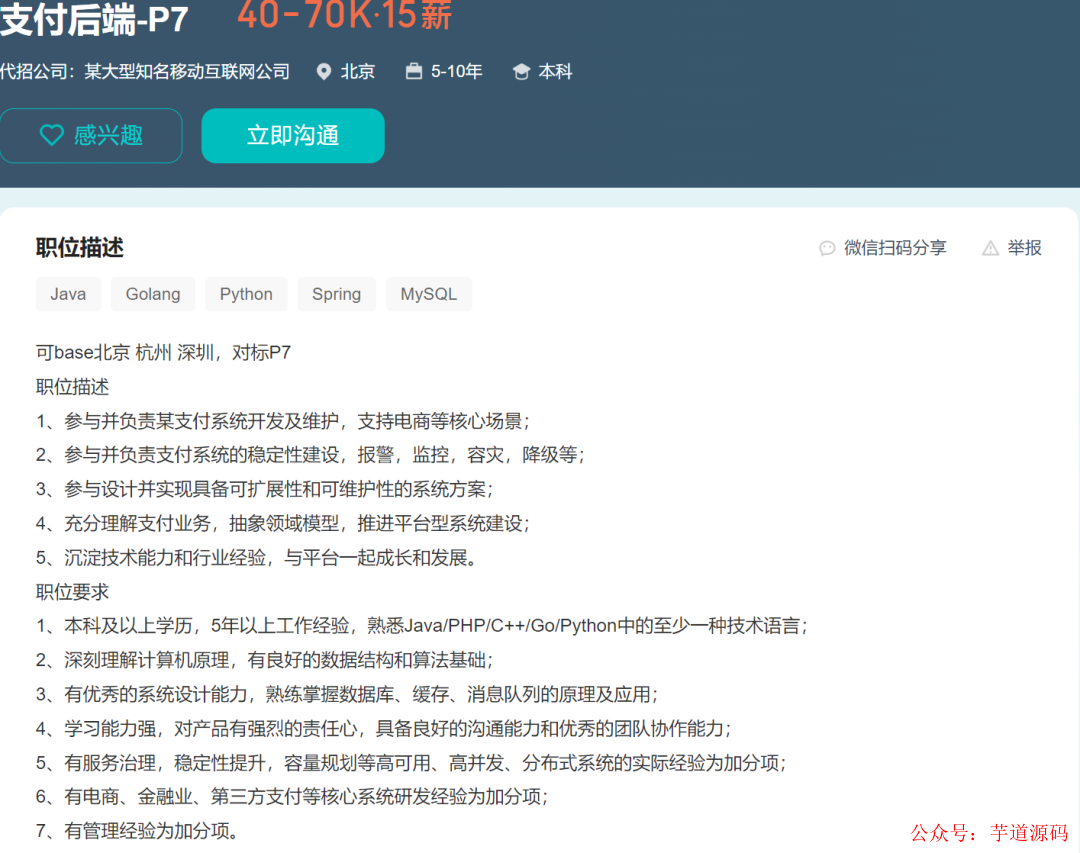Screen dimensions: 1080x853
Task: Click description item 3 about 可扩展性和可维护性
Action: (264, 489)
